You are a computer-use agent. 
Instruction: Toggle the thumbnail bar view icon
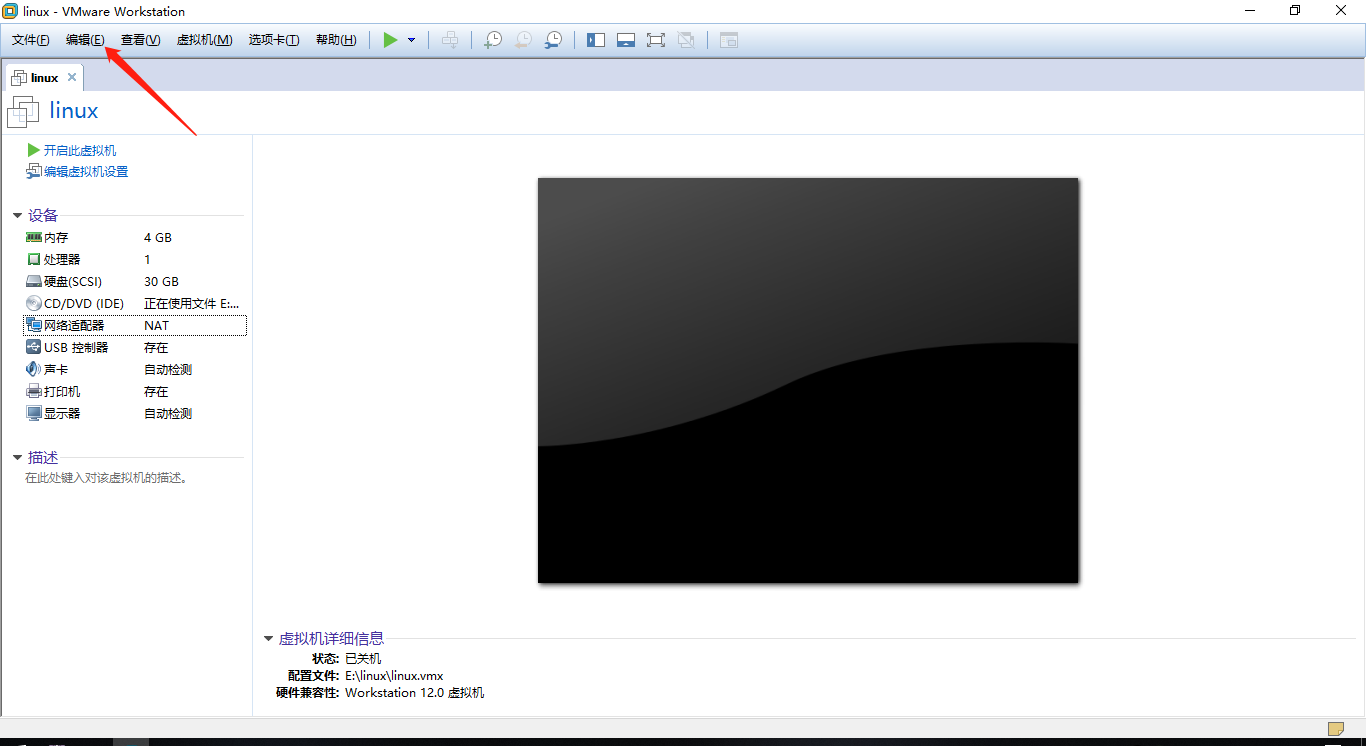click(626, 40)
